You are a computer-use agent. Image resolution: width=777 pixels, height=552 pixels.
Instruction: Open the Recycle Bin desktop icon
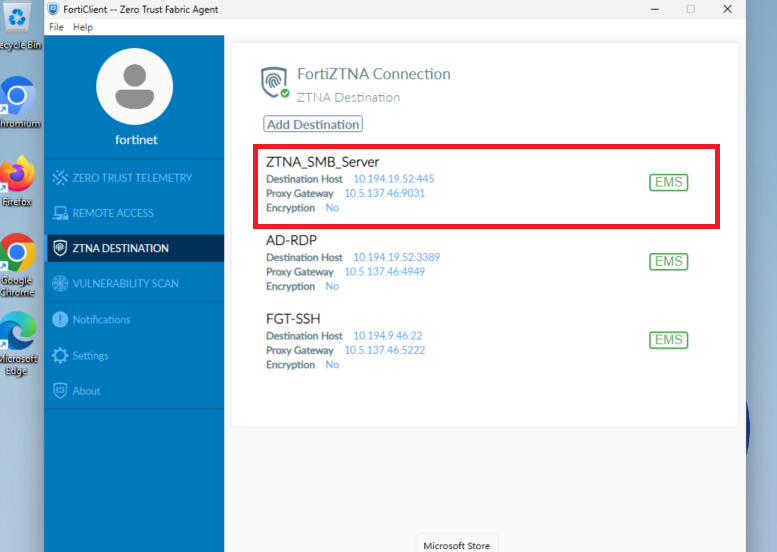pyautogui.click(x=19, y=27)
